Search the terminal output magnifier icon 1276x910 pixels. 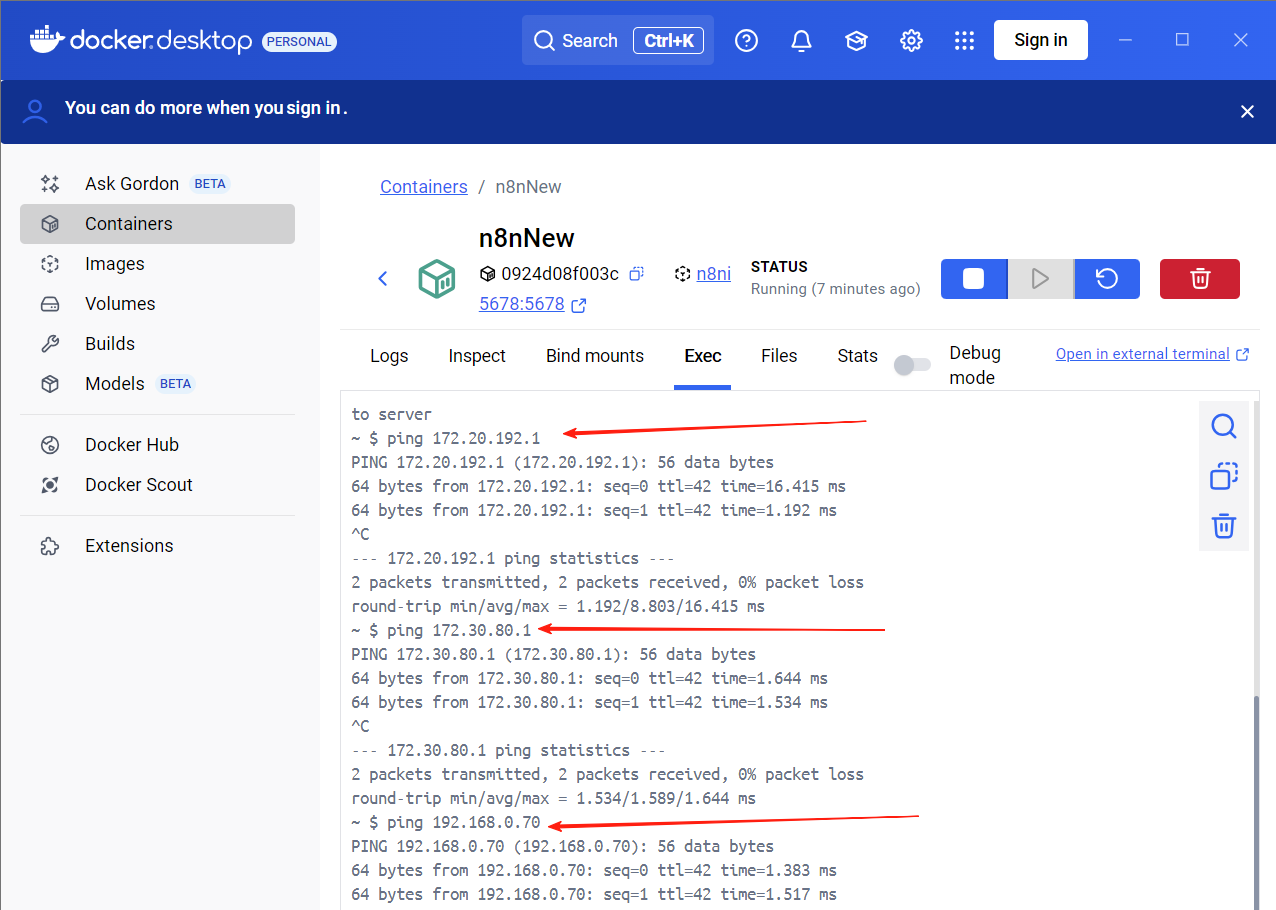1224,427
